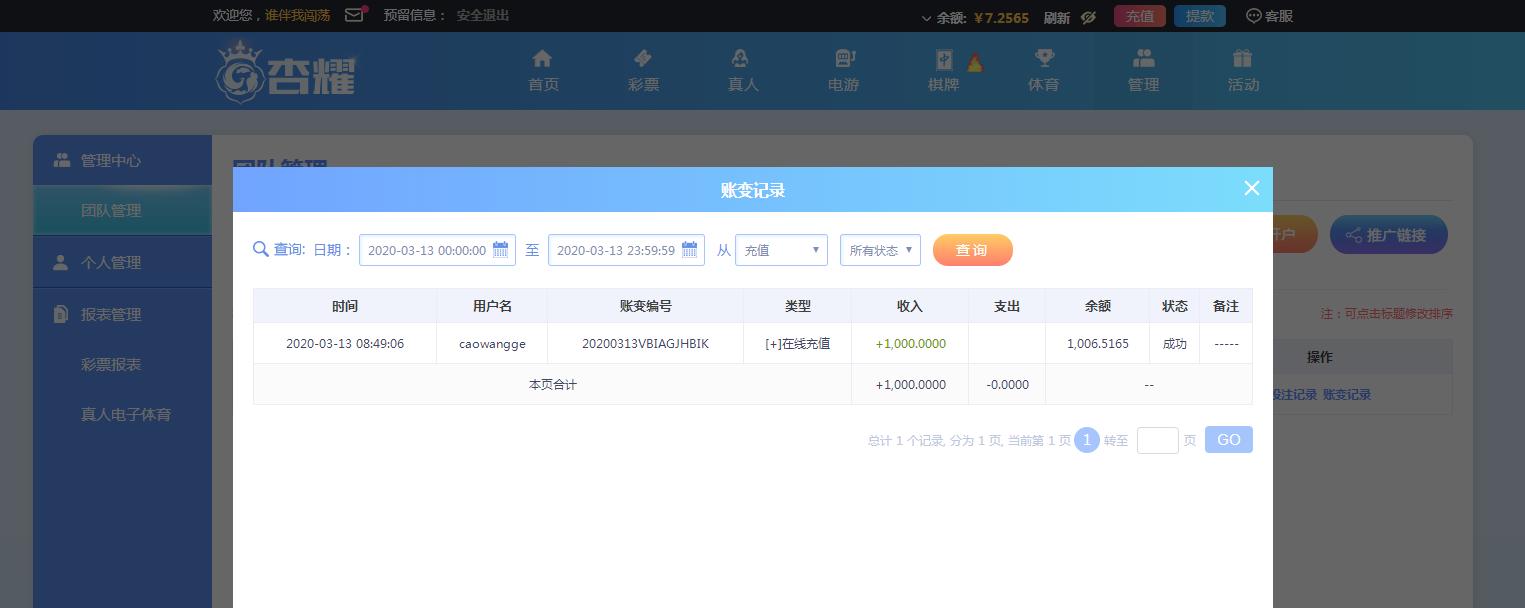Click the page number input field

click(1157, 440)
